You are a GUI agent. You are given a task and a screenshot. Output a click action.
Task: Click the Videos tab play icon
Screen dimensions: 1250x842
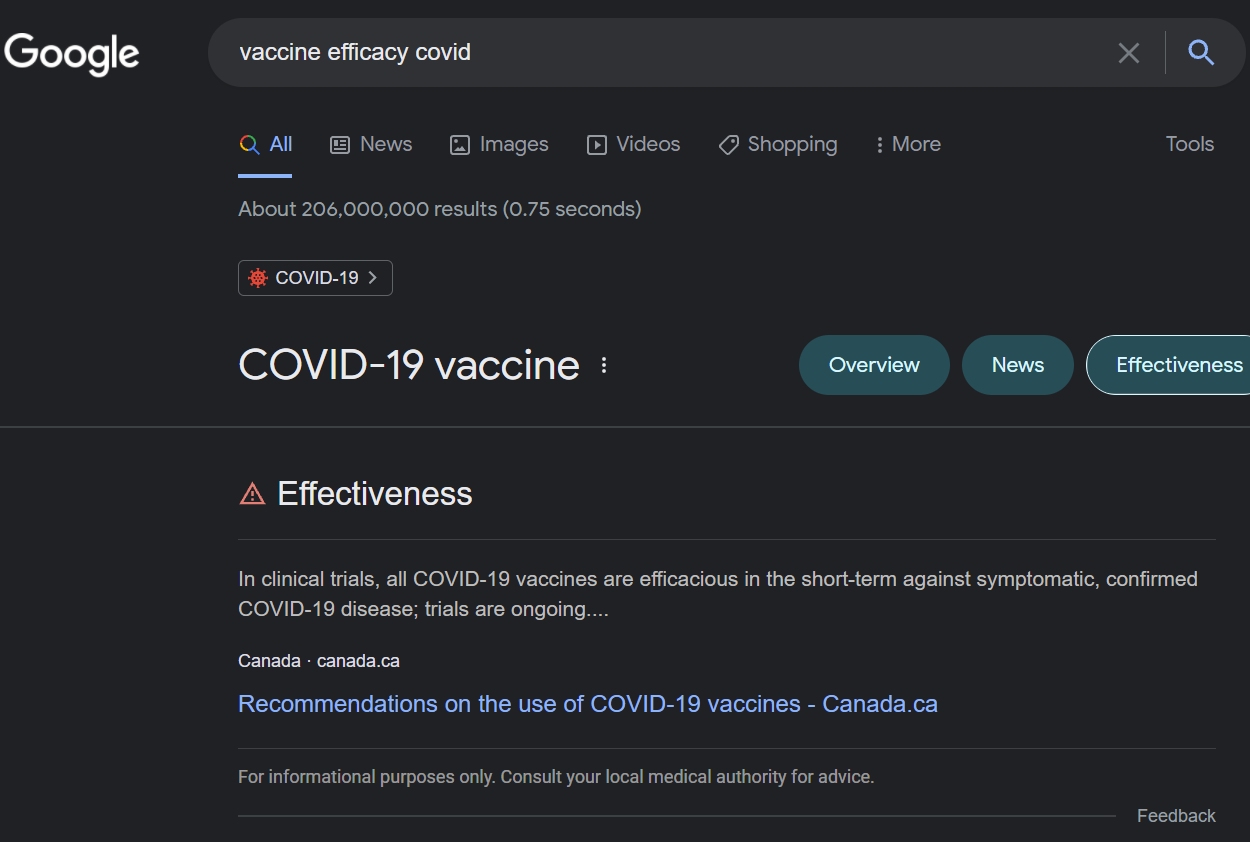pos(597,145)
